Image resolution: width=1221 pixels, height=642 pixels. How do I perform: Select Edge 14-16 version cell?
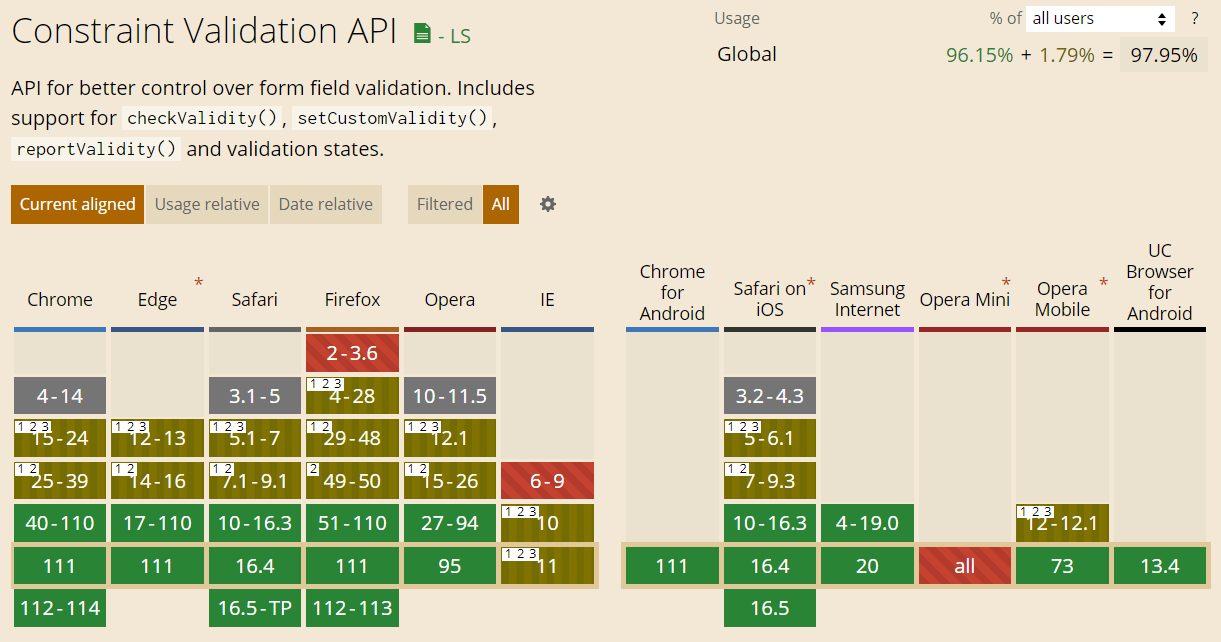point(157,481)
